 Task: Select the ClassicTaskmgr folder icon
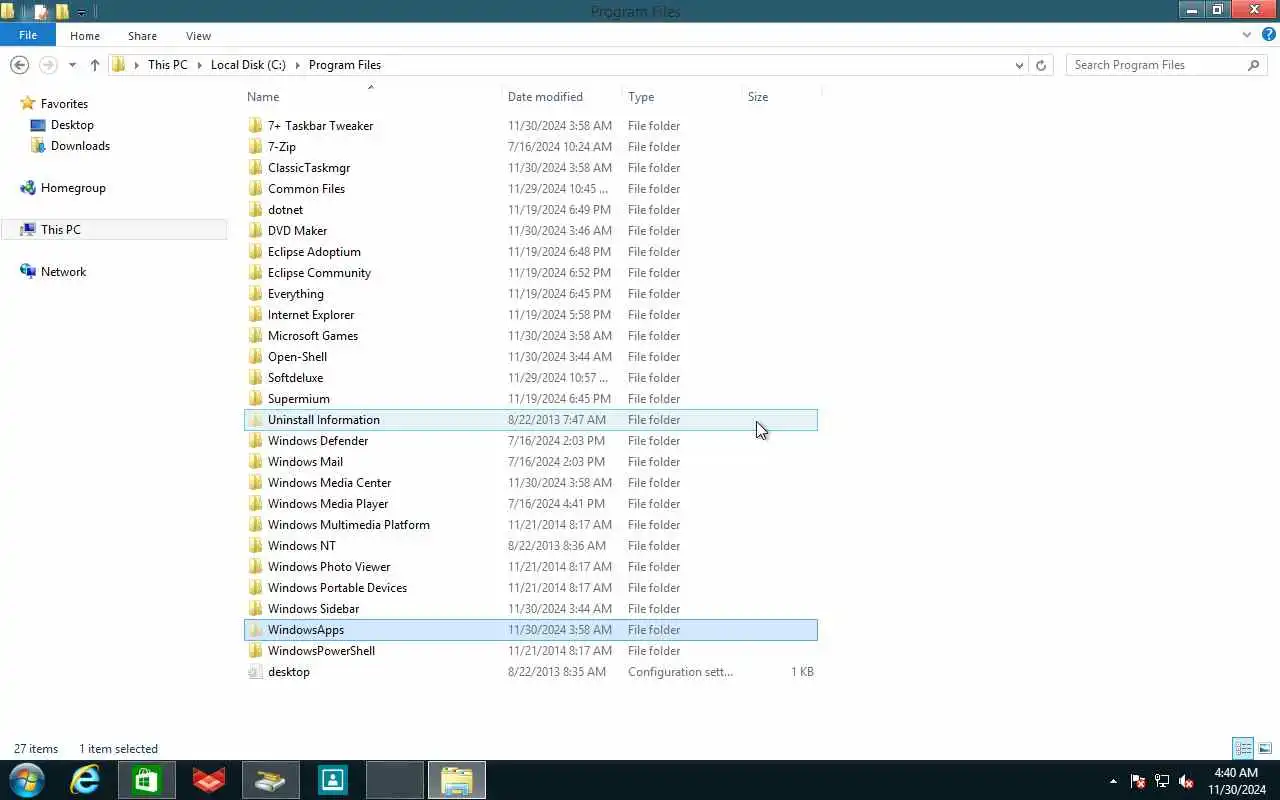[256, 168]
